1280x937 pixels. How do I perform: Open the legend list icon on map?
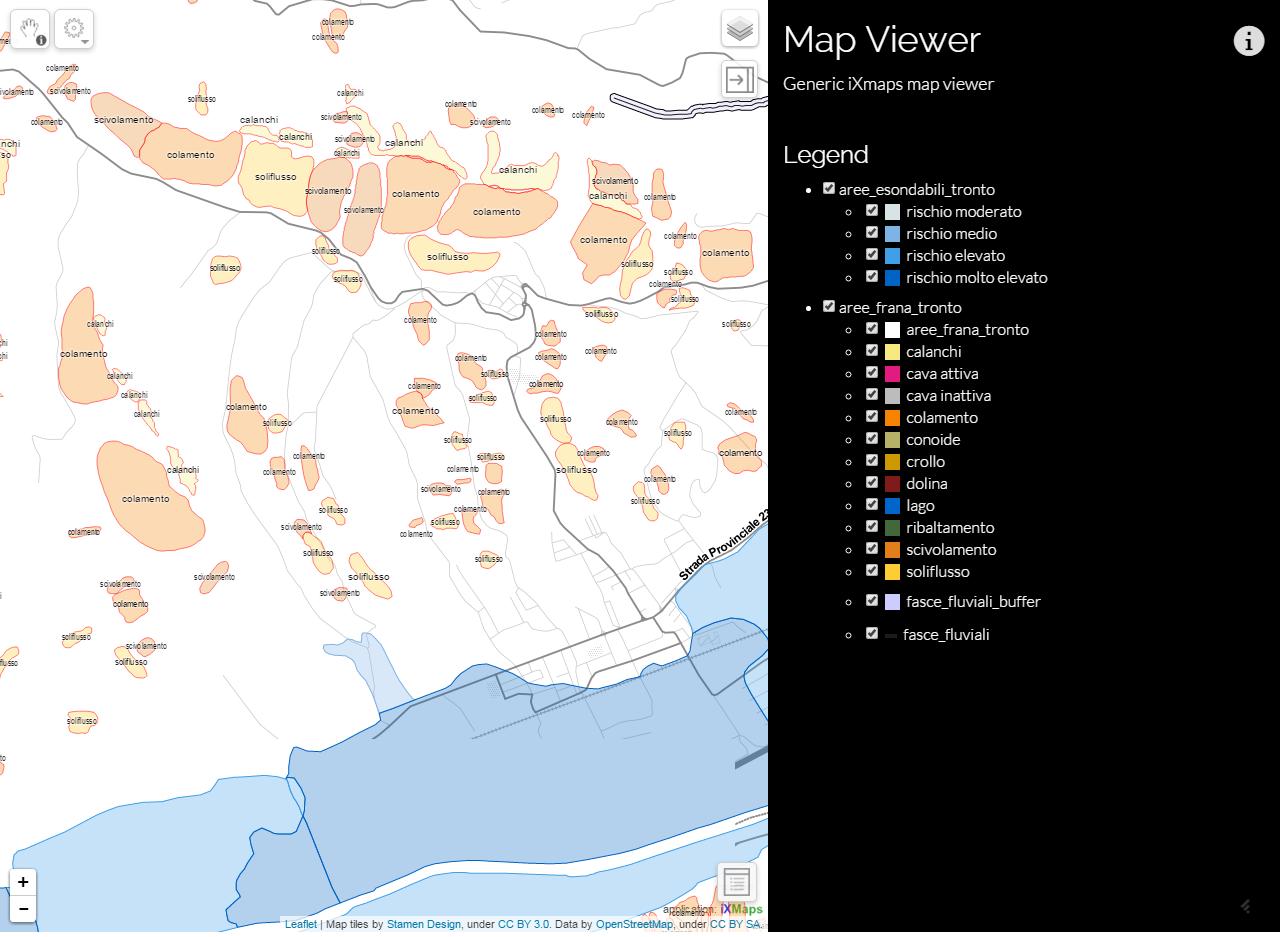coord(736,882)
